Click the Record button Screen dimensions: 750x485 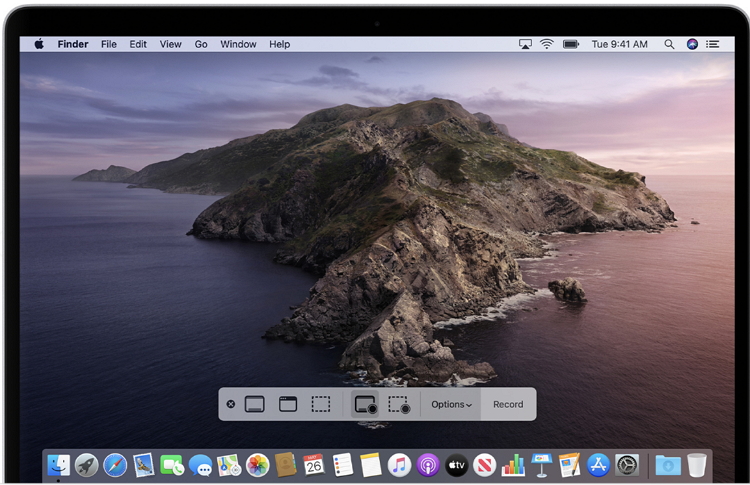click(x=508, y=405)
